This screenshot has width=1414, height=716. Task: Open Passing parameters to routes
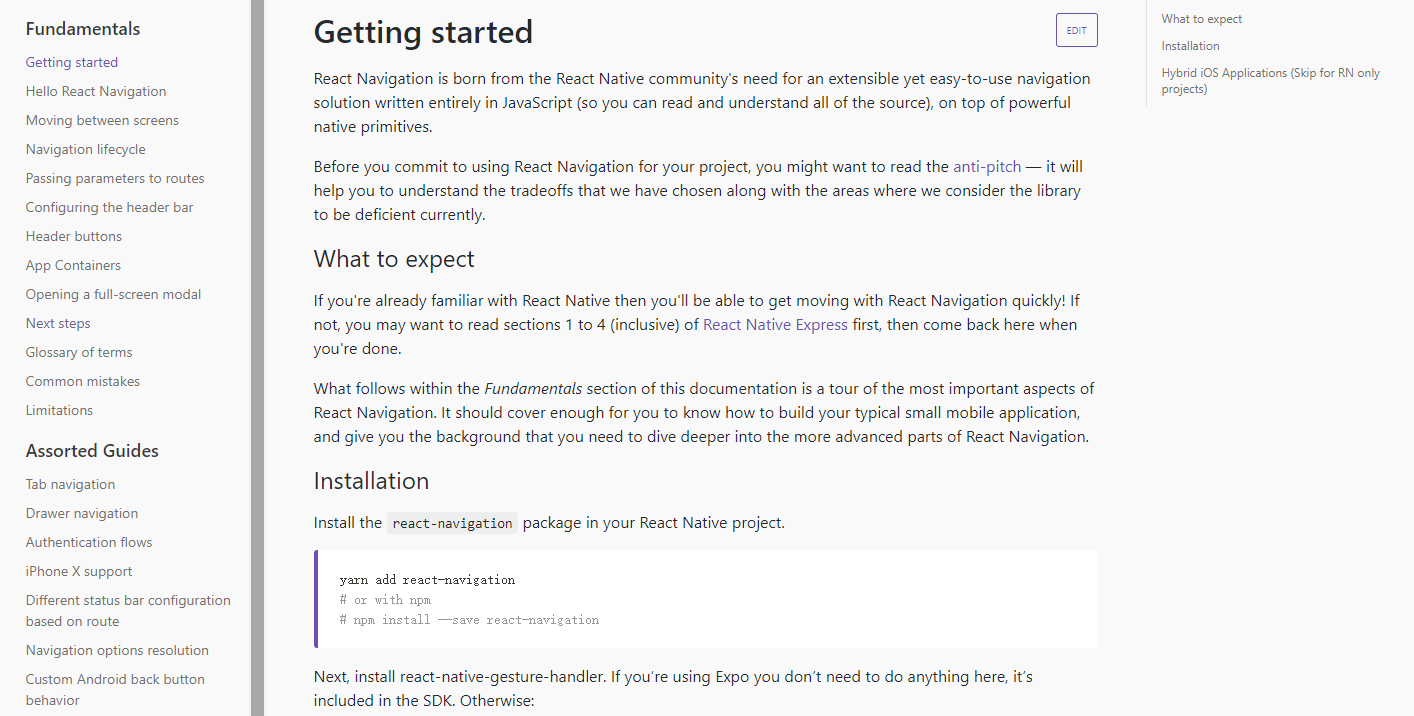point(115,178)
